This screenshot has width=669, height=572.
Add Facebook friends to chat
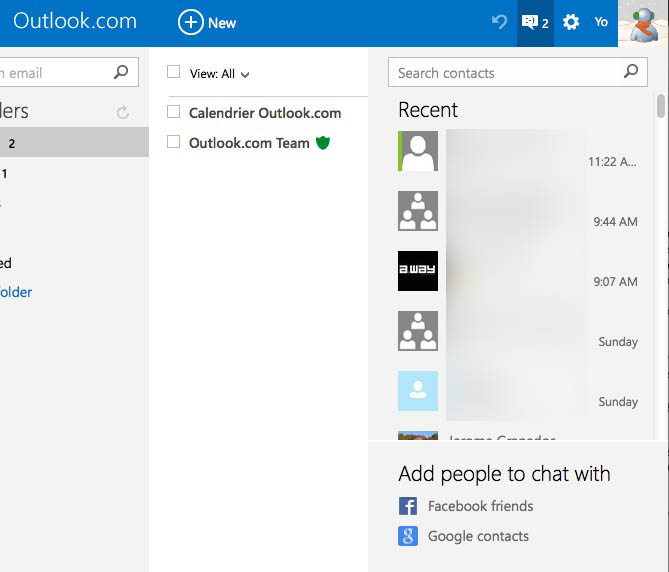[480, 506]
